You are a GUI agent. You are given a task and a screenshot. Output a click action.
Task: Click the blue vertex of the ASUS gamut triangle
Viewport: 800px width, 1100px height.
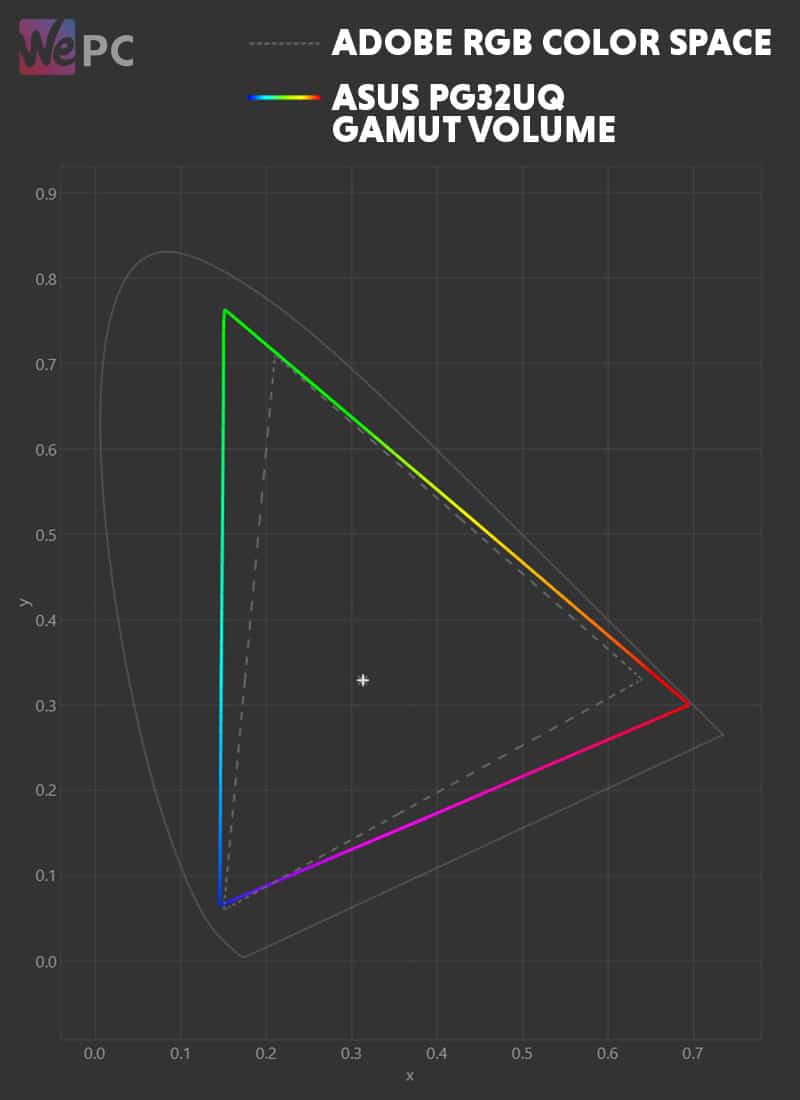(222, 904)
